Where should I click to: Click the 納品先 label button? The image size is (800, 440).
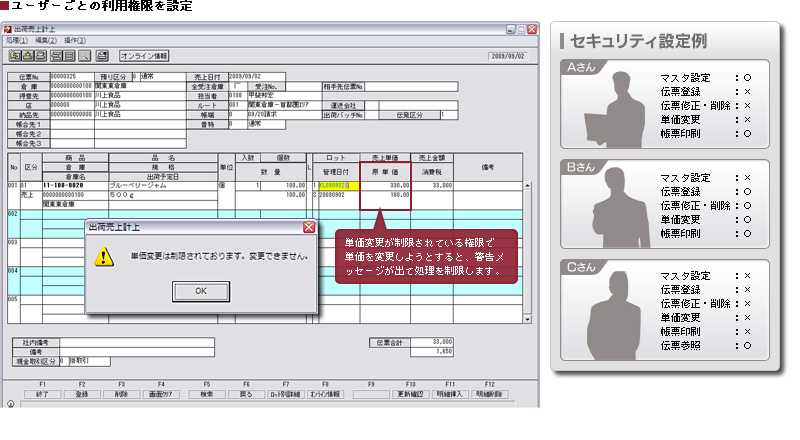[x=29, y=115]
